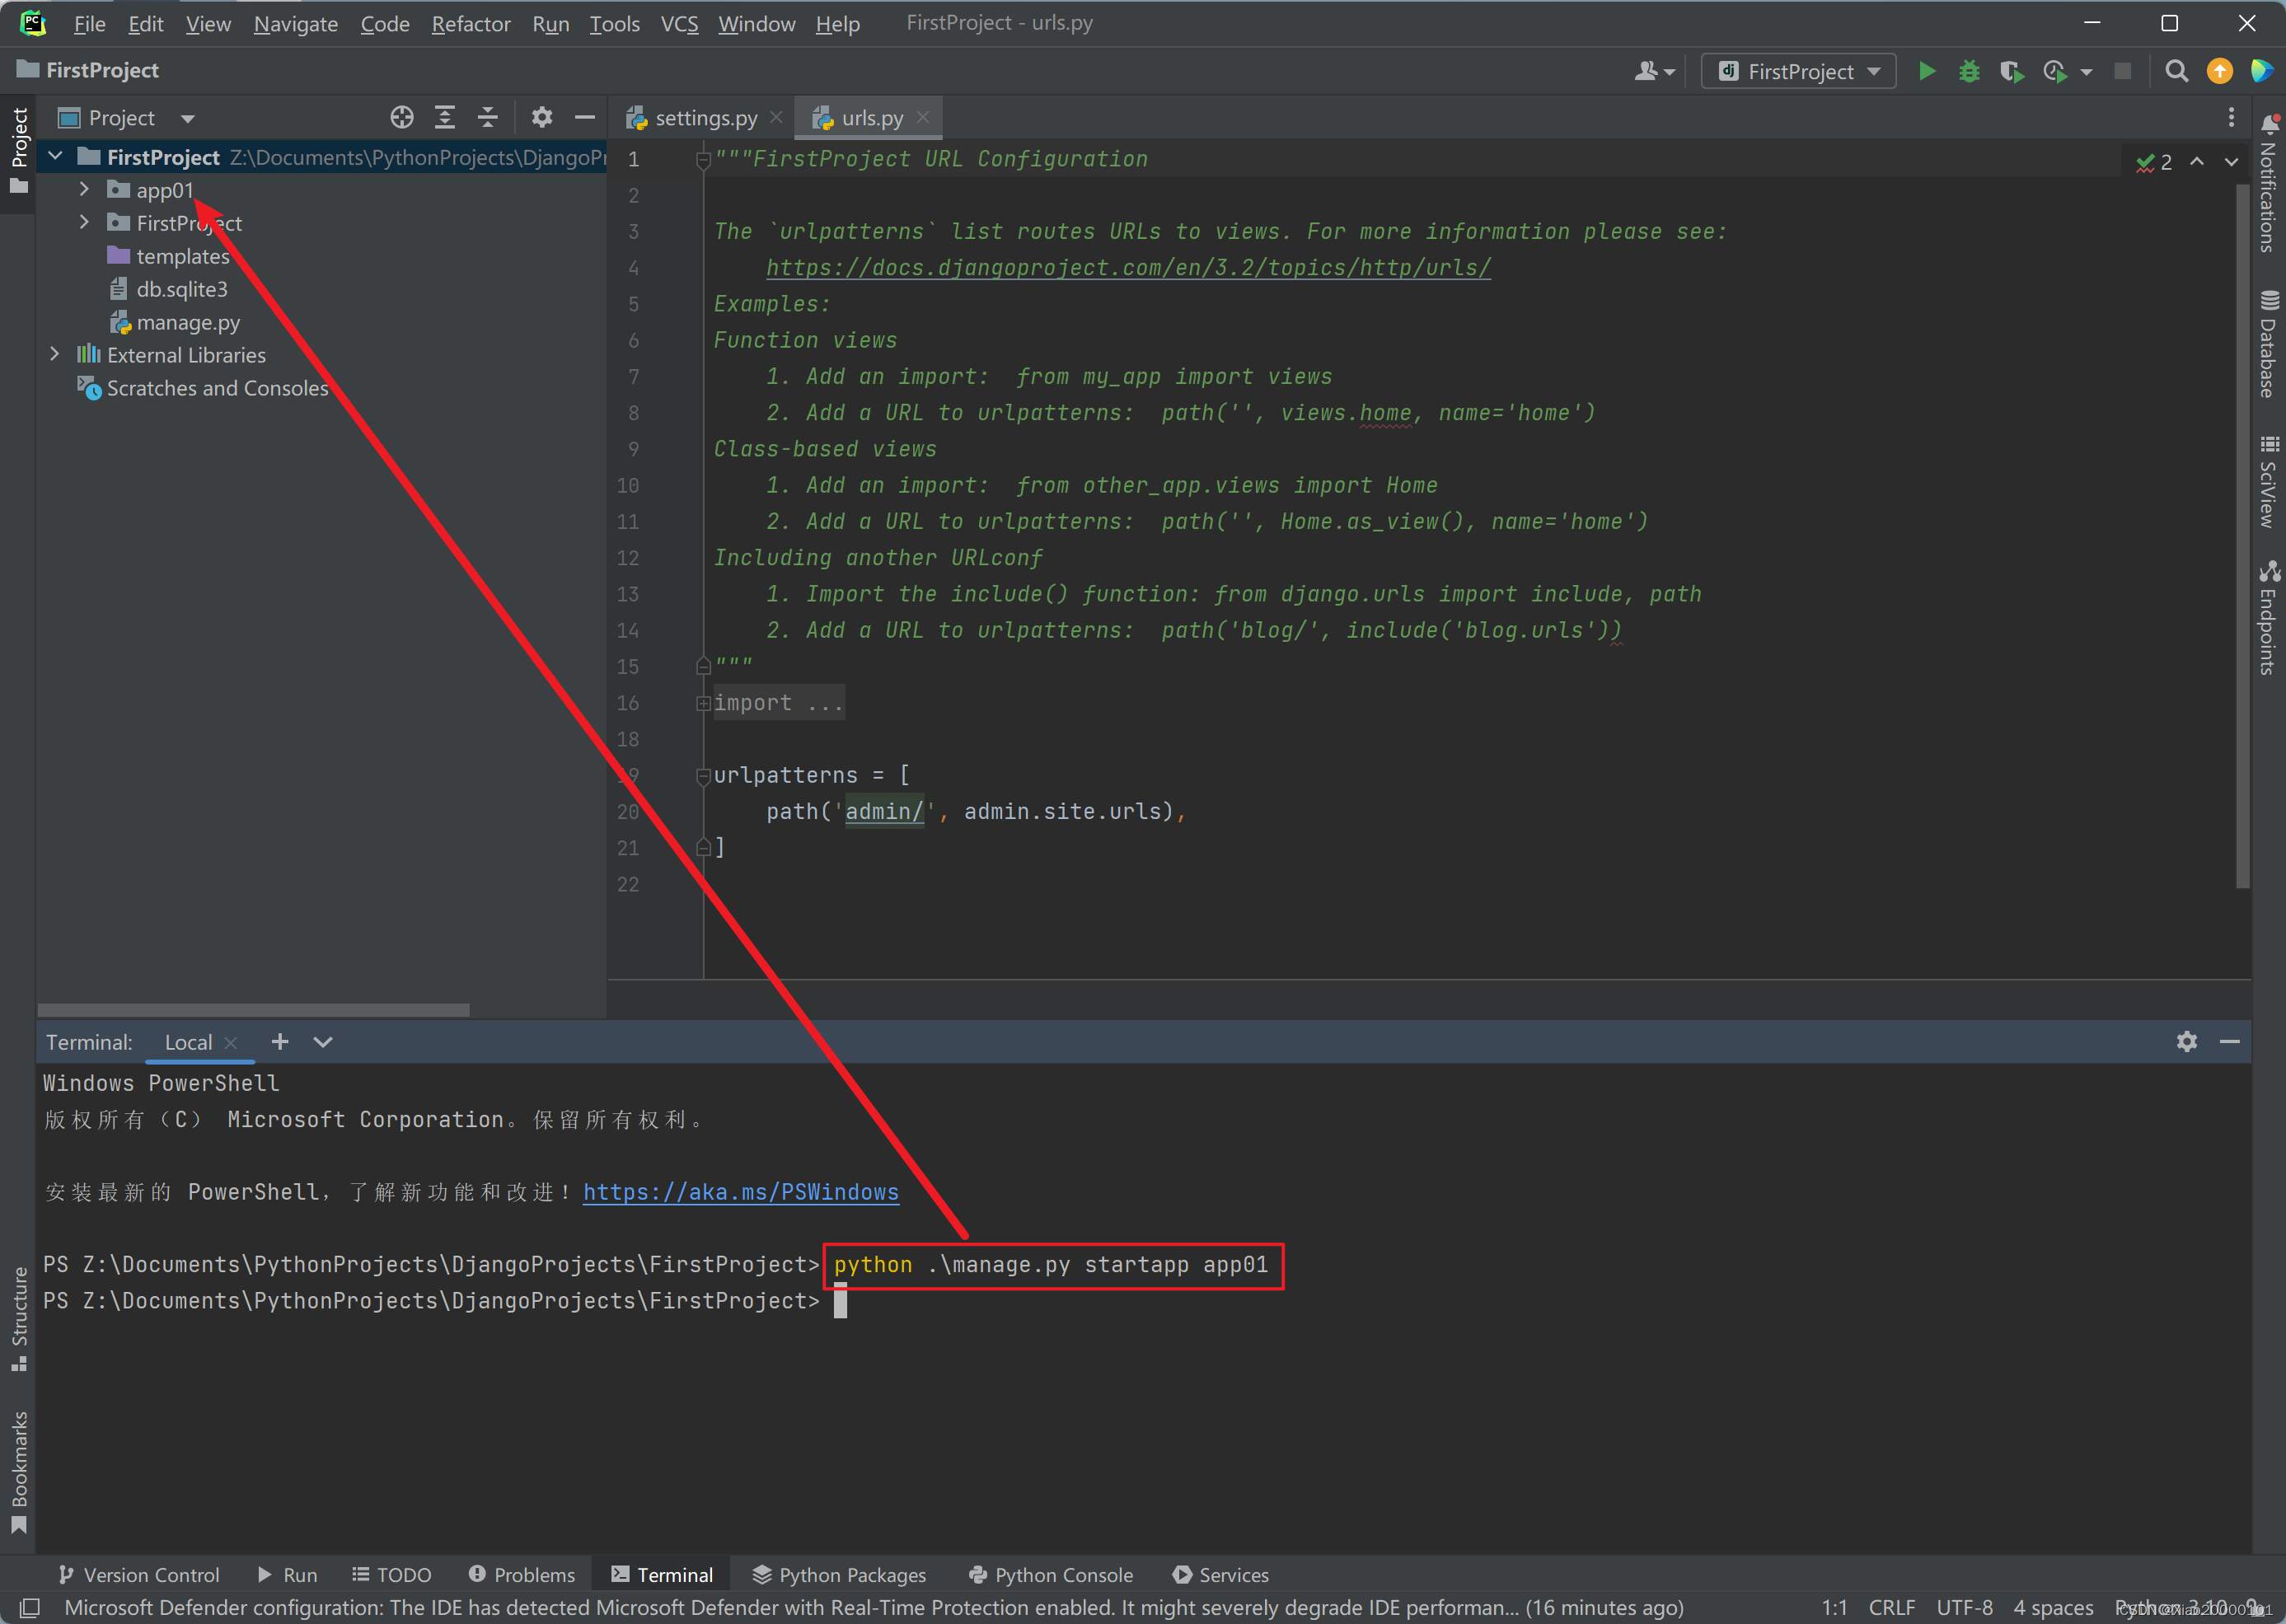
Task: Open Services tool window
Action: pos(1221,1574)
